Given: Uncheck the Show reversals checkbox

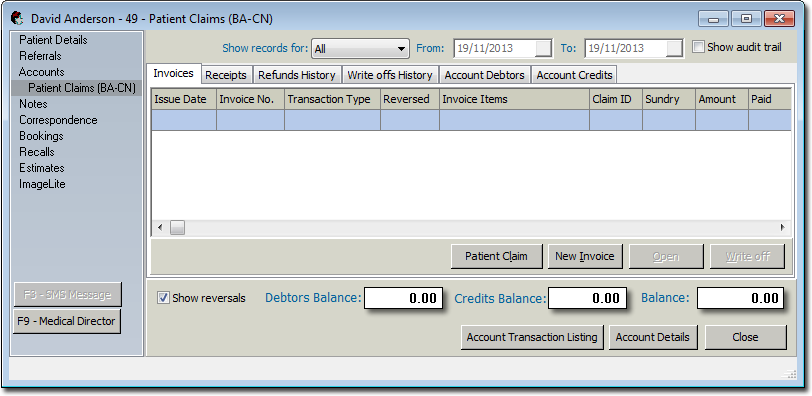Looking at the screenshot, I should tap(163, 298).
